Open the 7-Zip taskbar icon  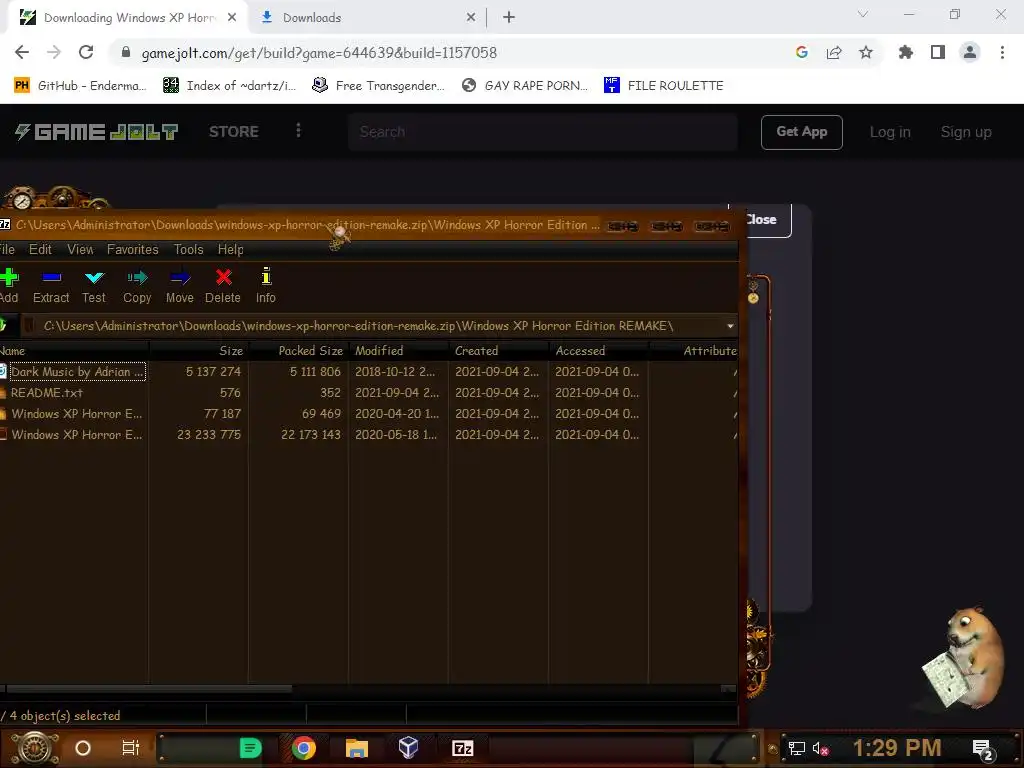click(x=462, y=748)
